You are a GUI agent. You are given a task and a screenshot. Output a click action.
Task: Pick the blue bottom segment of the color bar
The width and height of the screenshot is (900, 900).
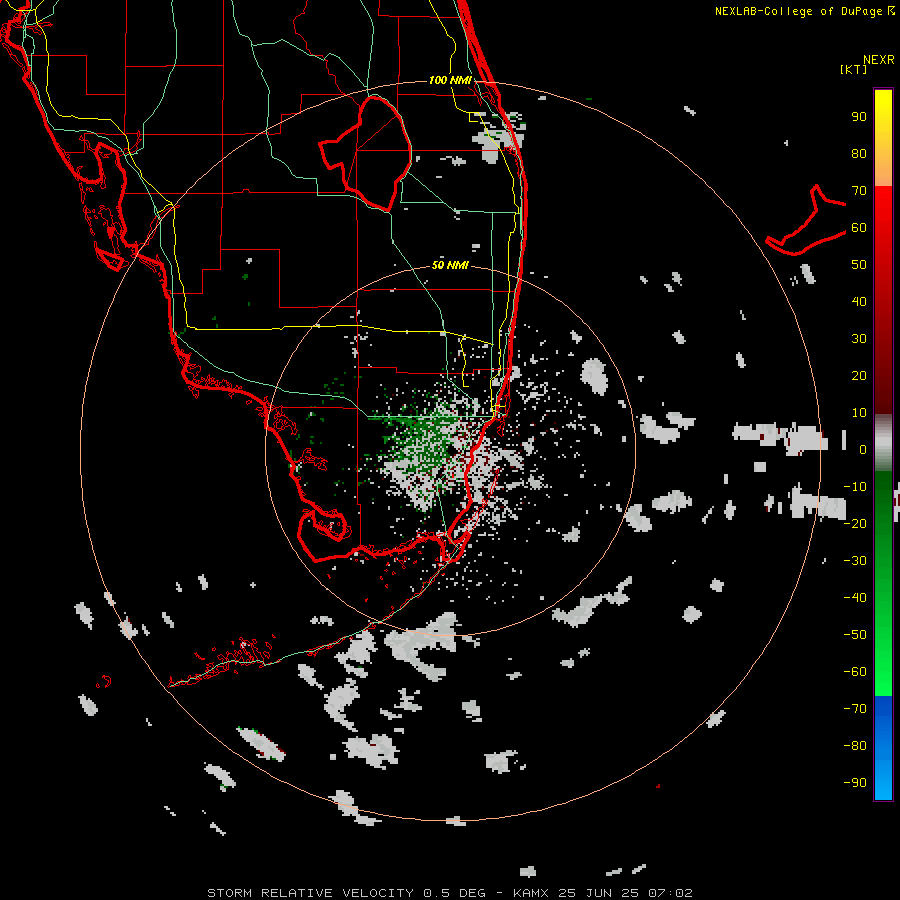point(883,748)
